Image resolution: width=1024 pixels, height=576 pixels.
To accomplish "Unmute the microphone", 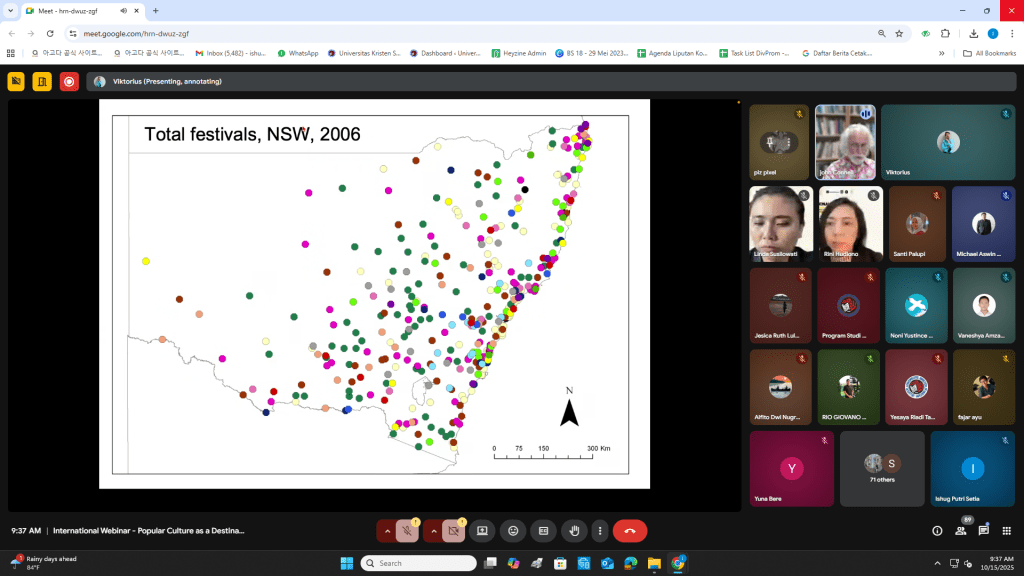I will (x=407, y=531).
